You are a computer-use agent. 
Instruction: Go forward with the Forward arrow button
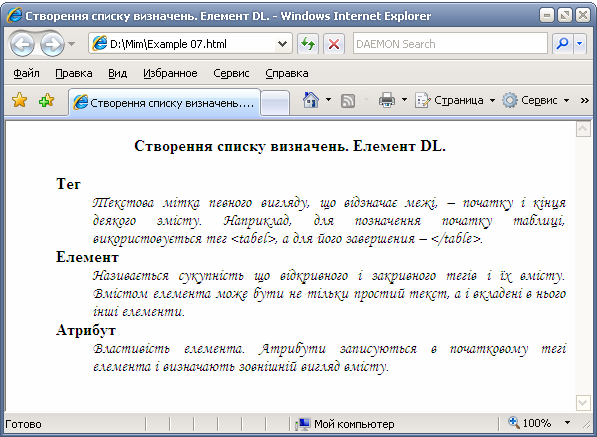tap(52, 44)
